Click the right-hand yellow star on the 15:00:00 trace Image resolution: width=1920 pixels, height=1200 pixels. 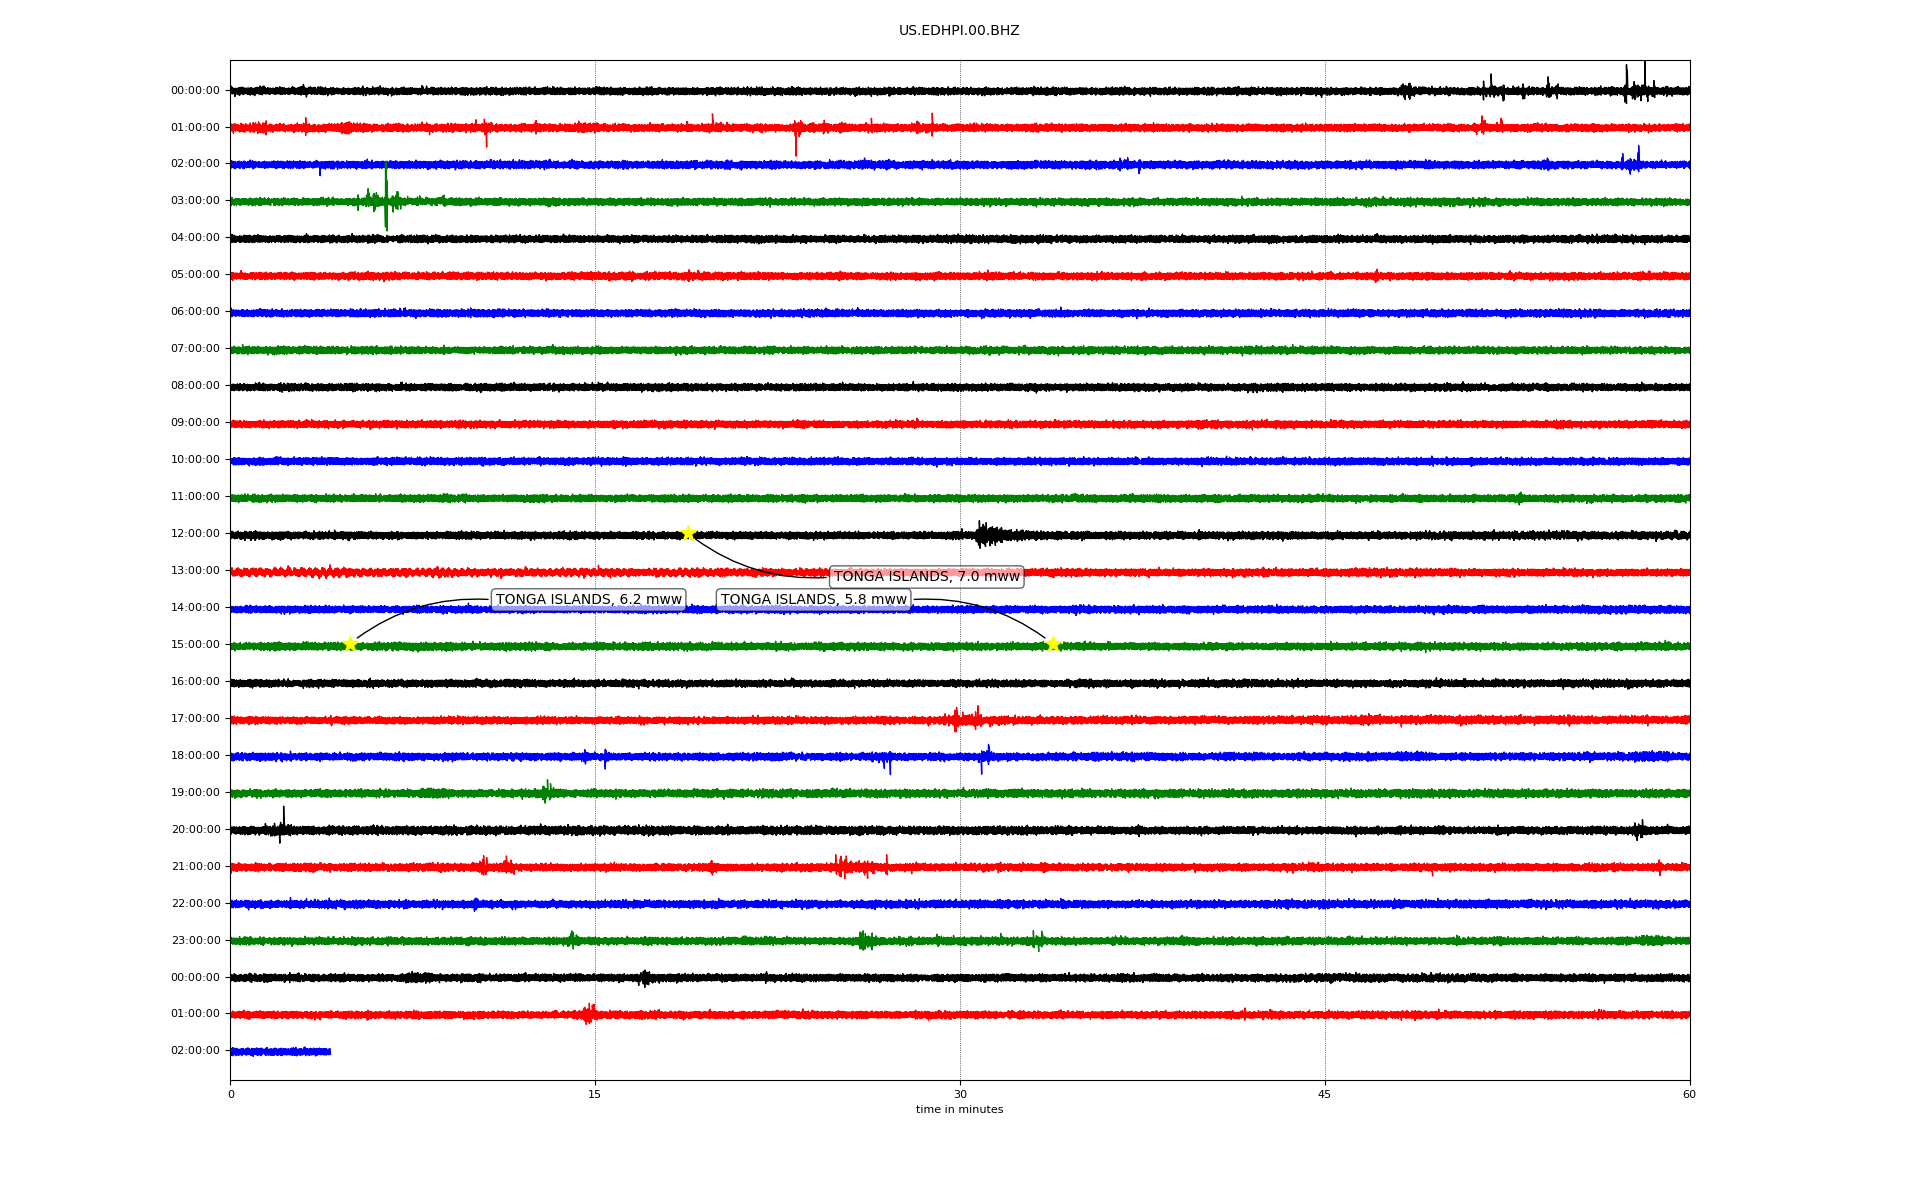click(1052, 644)
